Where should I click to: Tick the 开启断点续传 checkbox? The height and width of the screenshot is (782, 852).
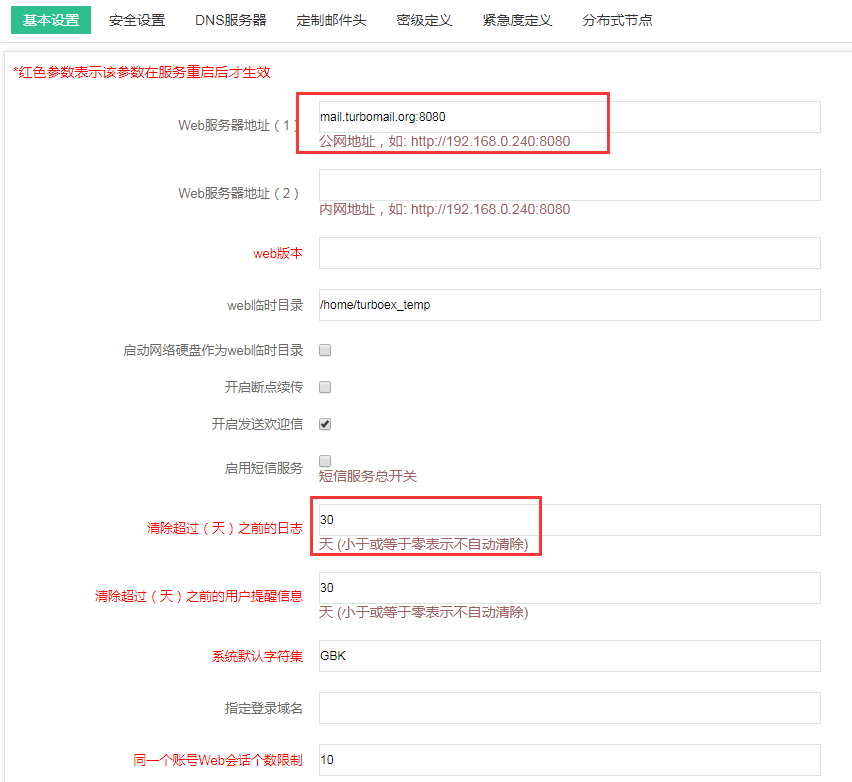[325, 387]
